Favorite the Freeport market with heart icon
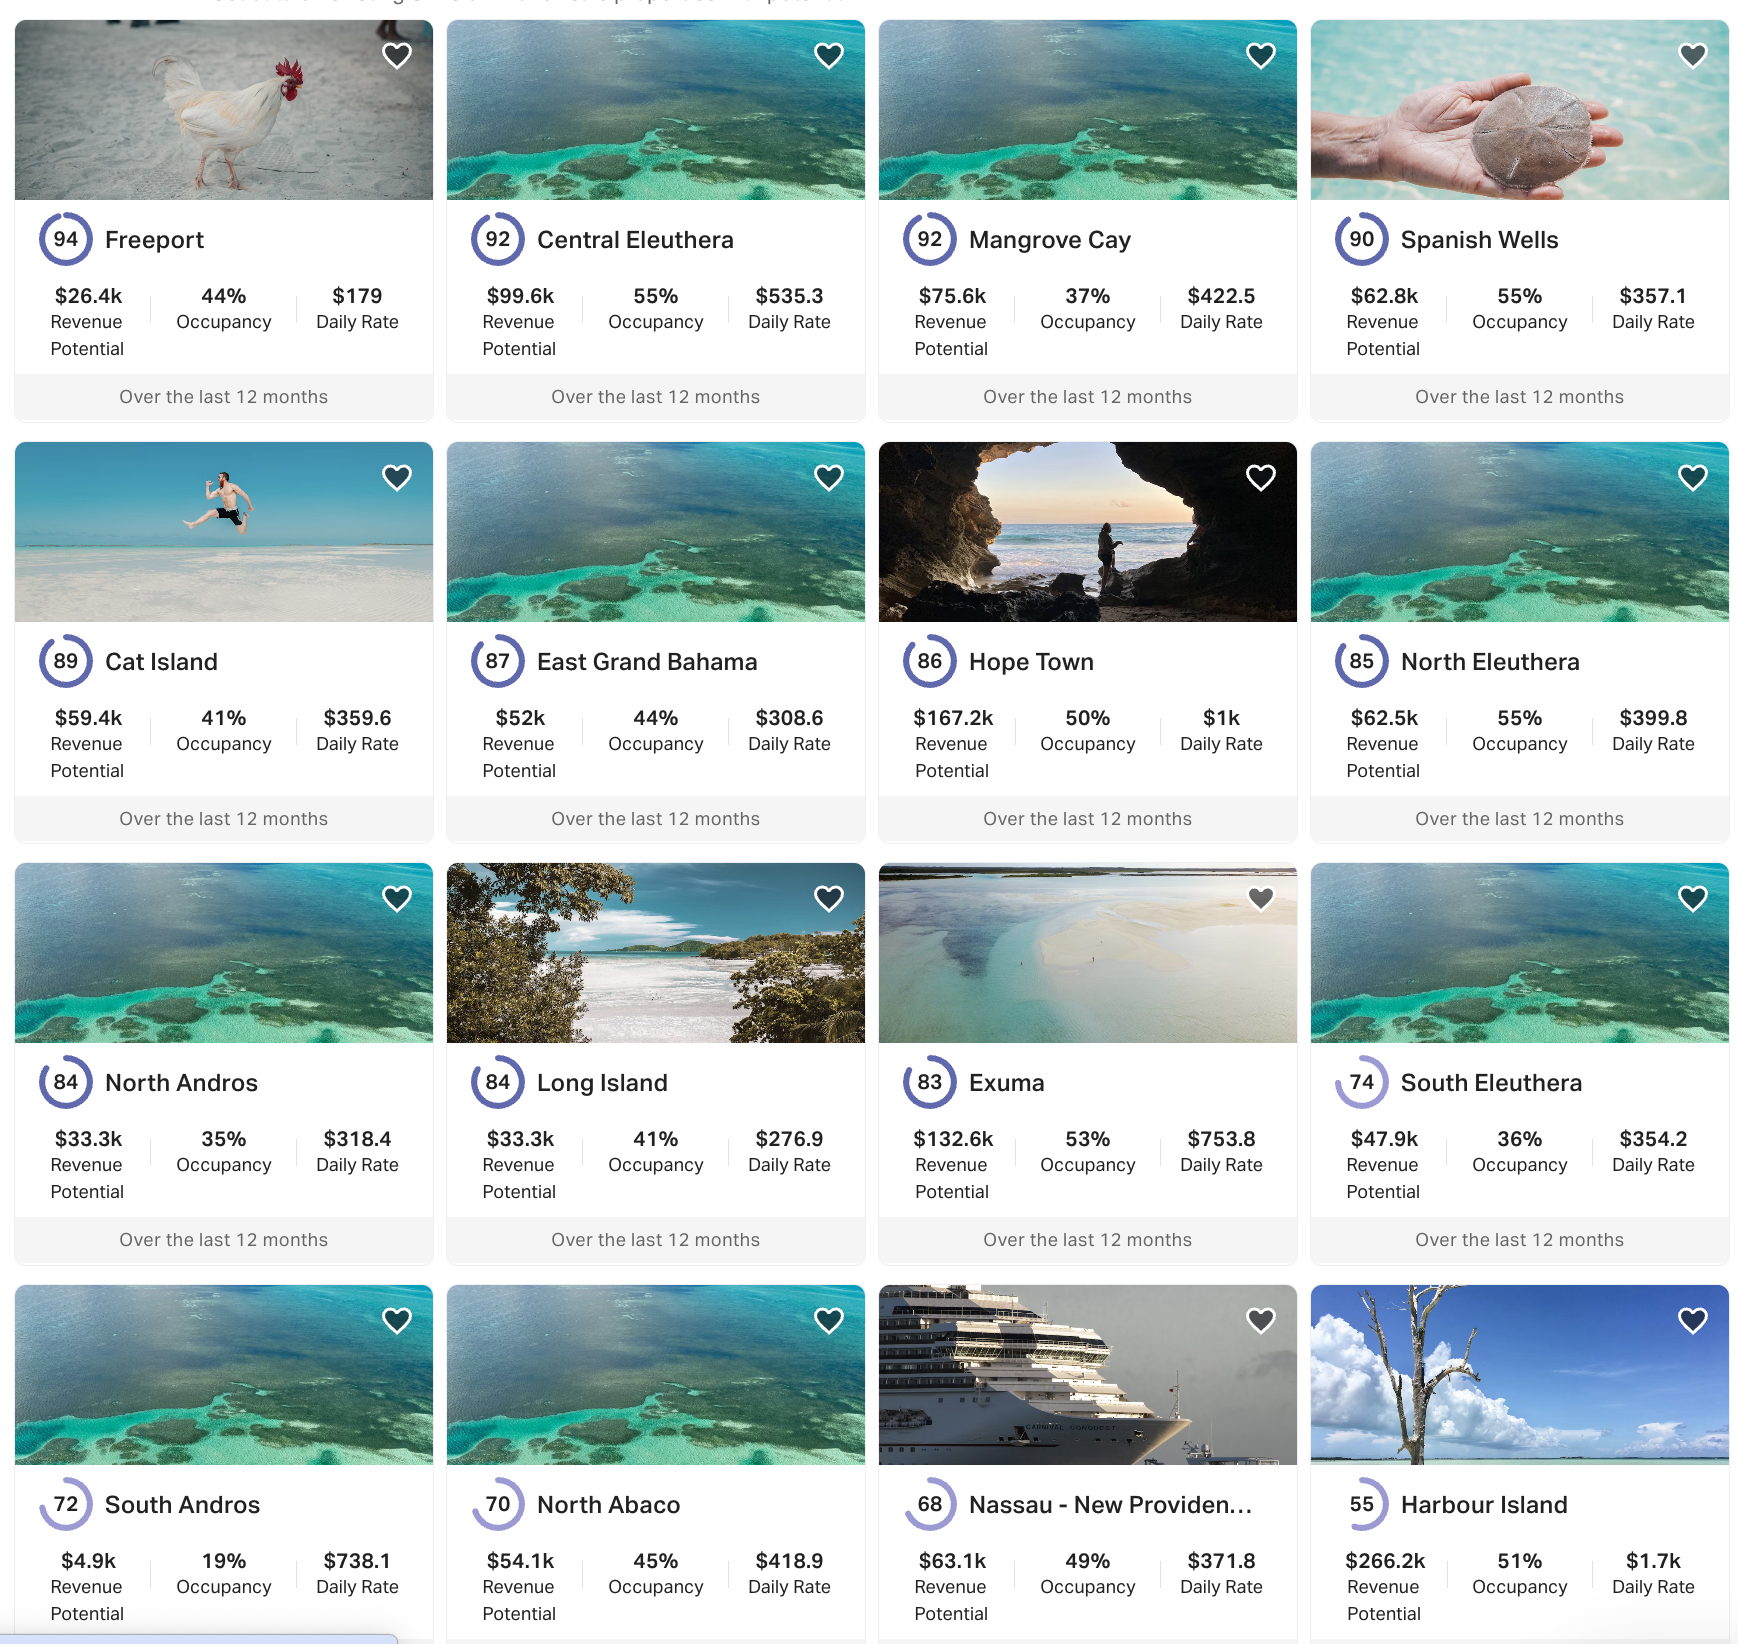Viewport: 1738px width, 1644px height. [x=397, y=56]
